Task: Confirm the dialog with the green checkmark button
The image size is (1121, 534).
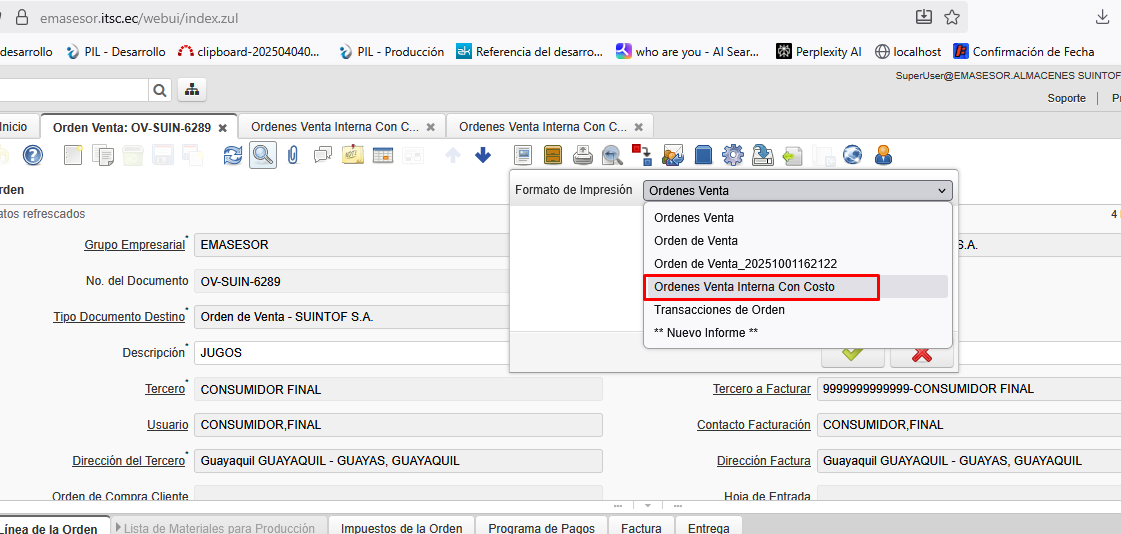Action: tap(852, 354)
